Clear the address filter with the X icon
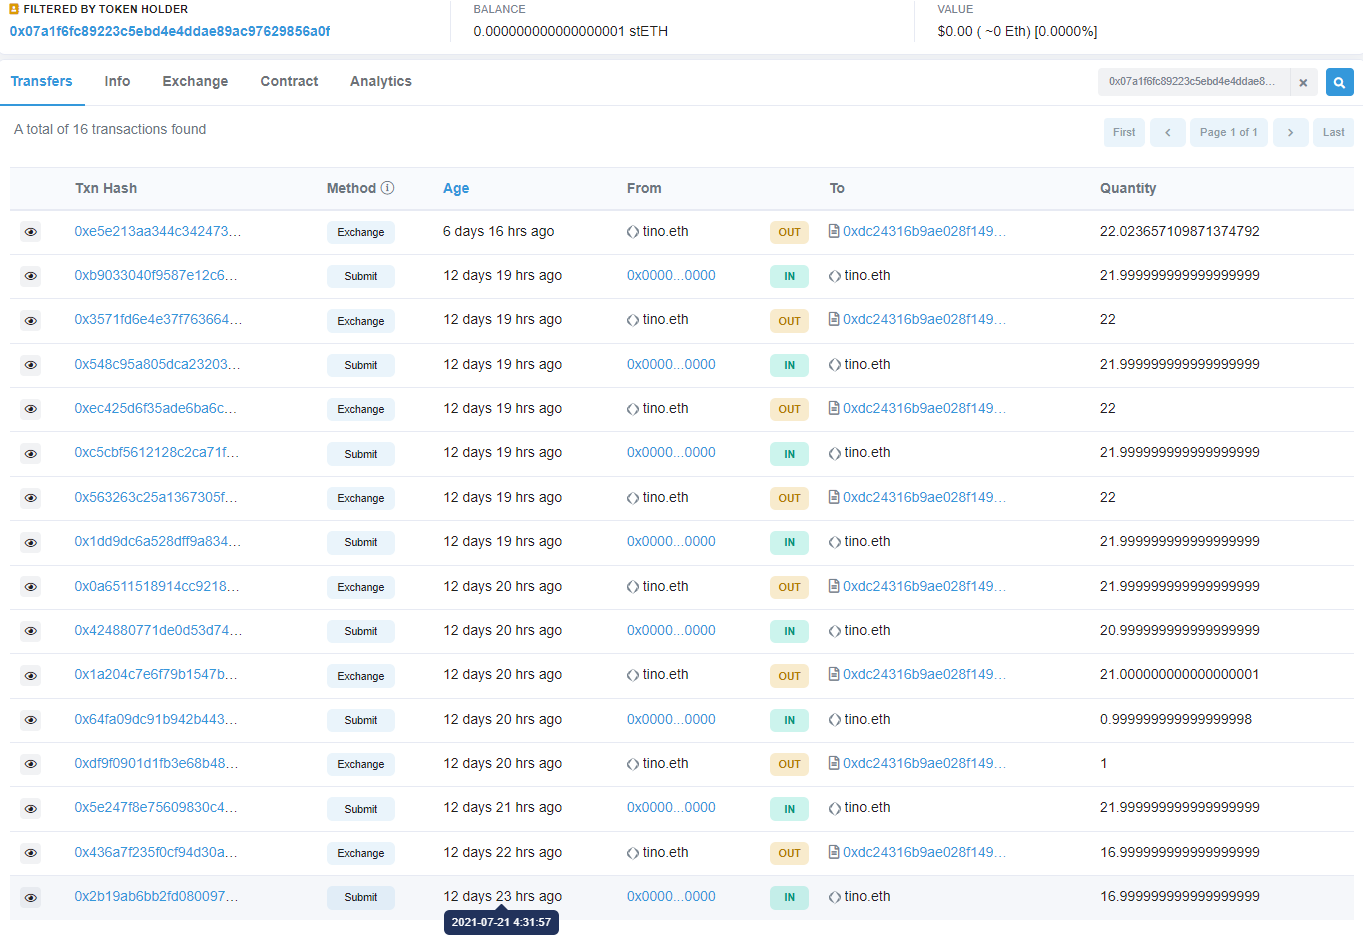The width and height of the screenshot is (1363, 939). click(x=1303, y=82)
